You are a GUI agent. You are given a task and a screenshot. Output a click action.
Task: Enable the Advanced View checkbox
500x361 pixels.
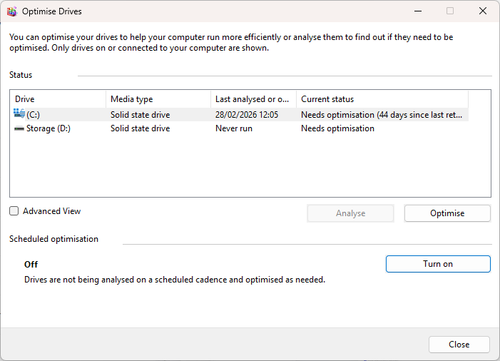click(x=14, y=211)
